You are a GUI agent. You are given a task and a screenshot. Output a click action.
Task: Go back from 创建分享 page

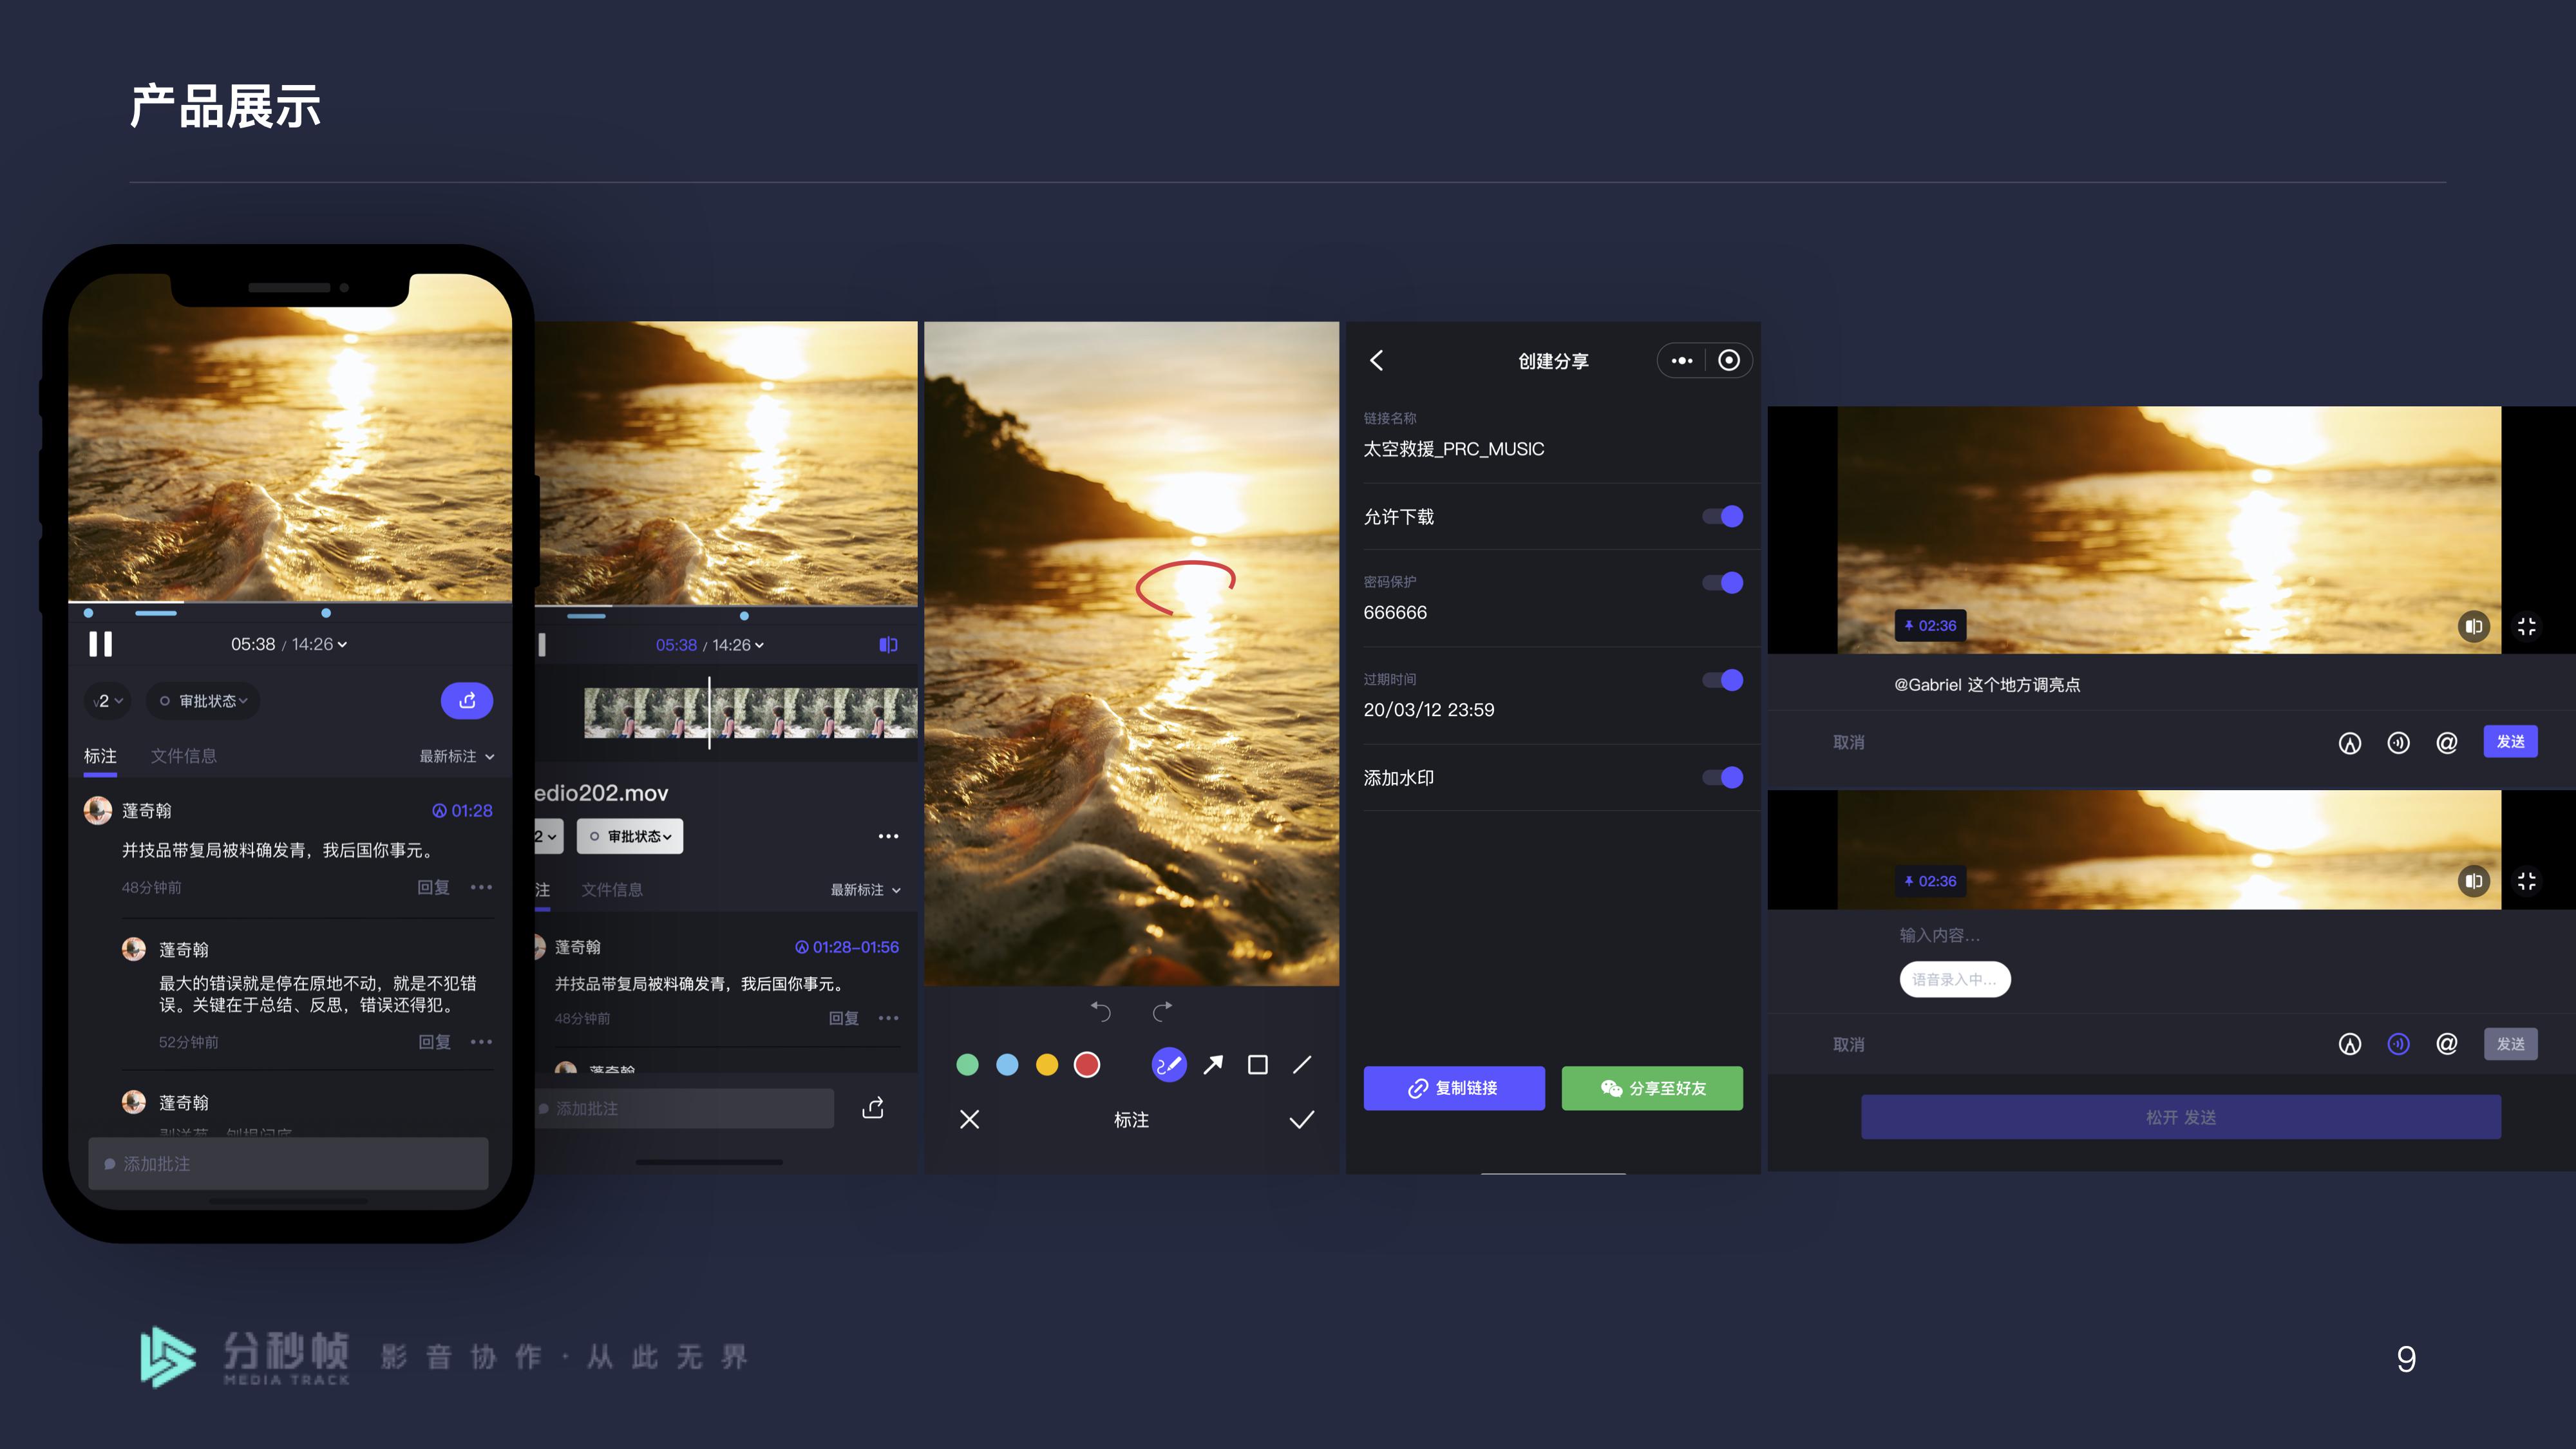click(x=1377, y=361)
